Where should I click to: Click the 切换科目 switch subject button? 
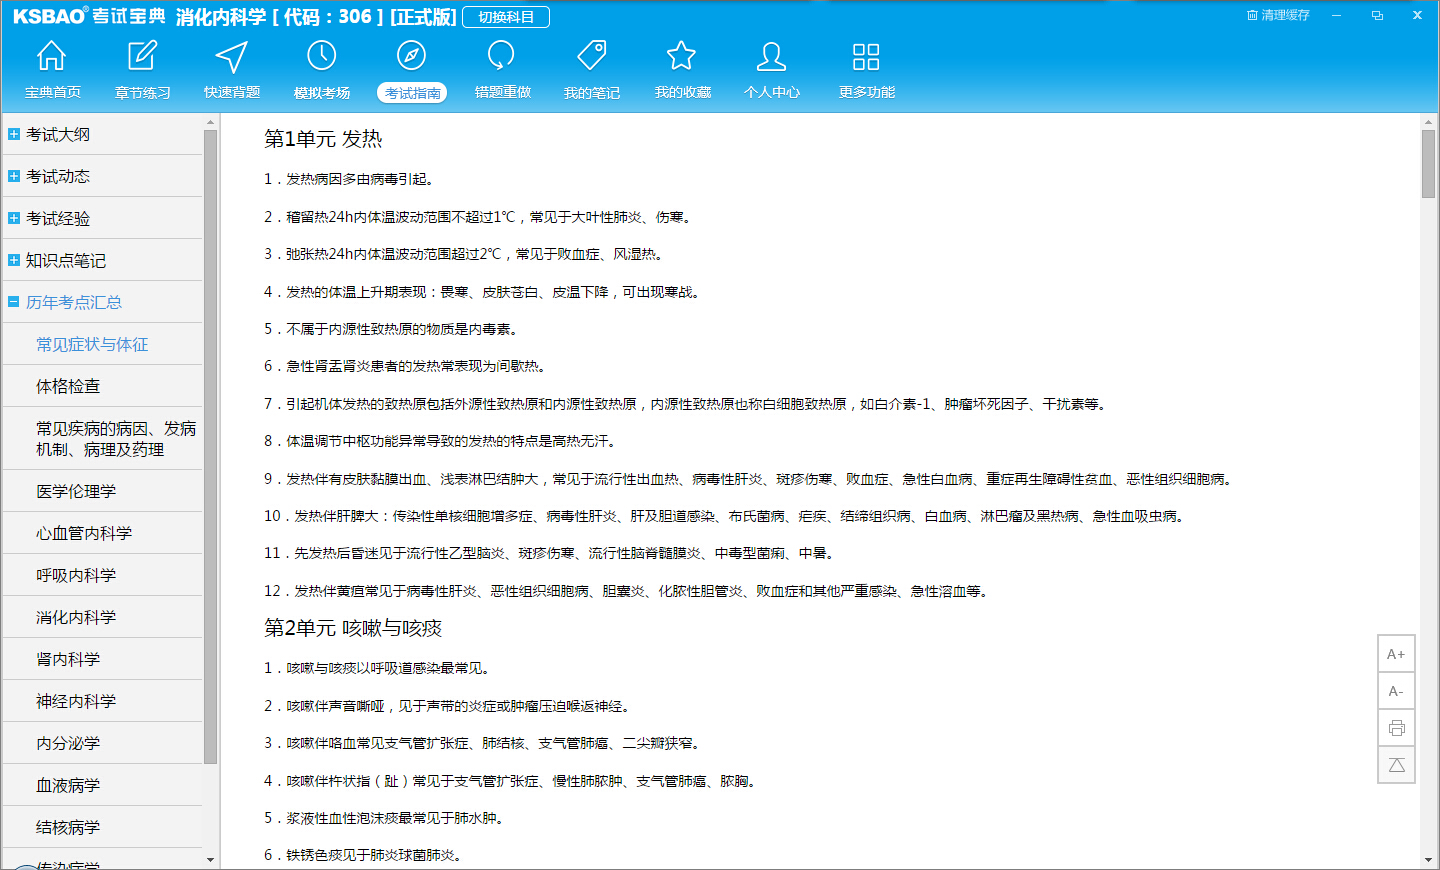coord(506,17)
